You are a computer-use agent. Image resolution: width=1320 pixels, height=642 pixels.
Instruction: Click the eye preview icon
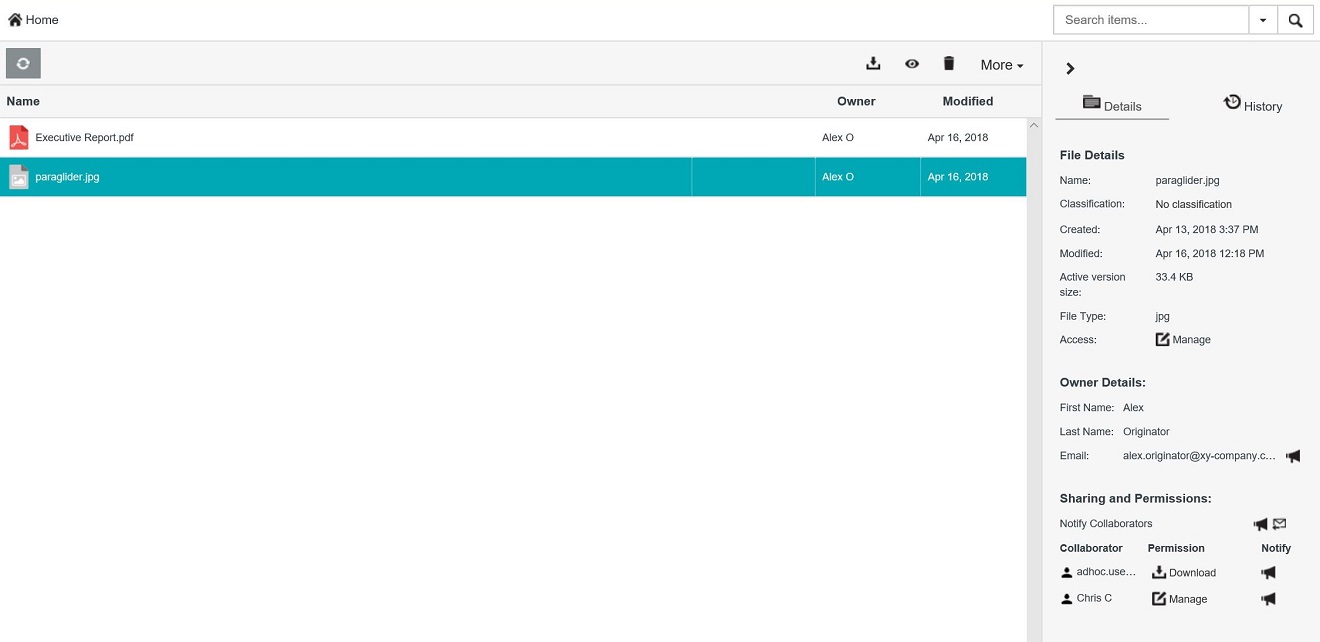912,64
